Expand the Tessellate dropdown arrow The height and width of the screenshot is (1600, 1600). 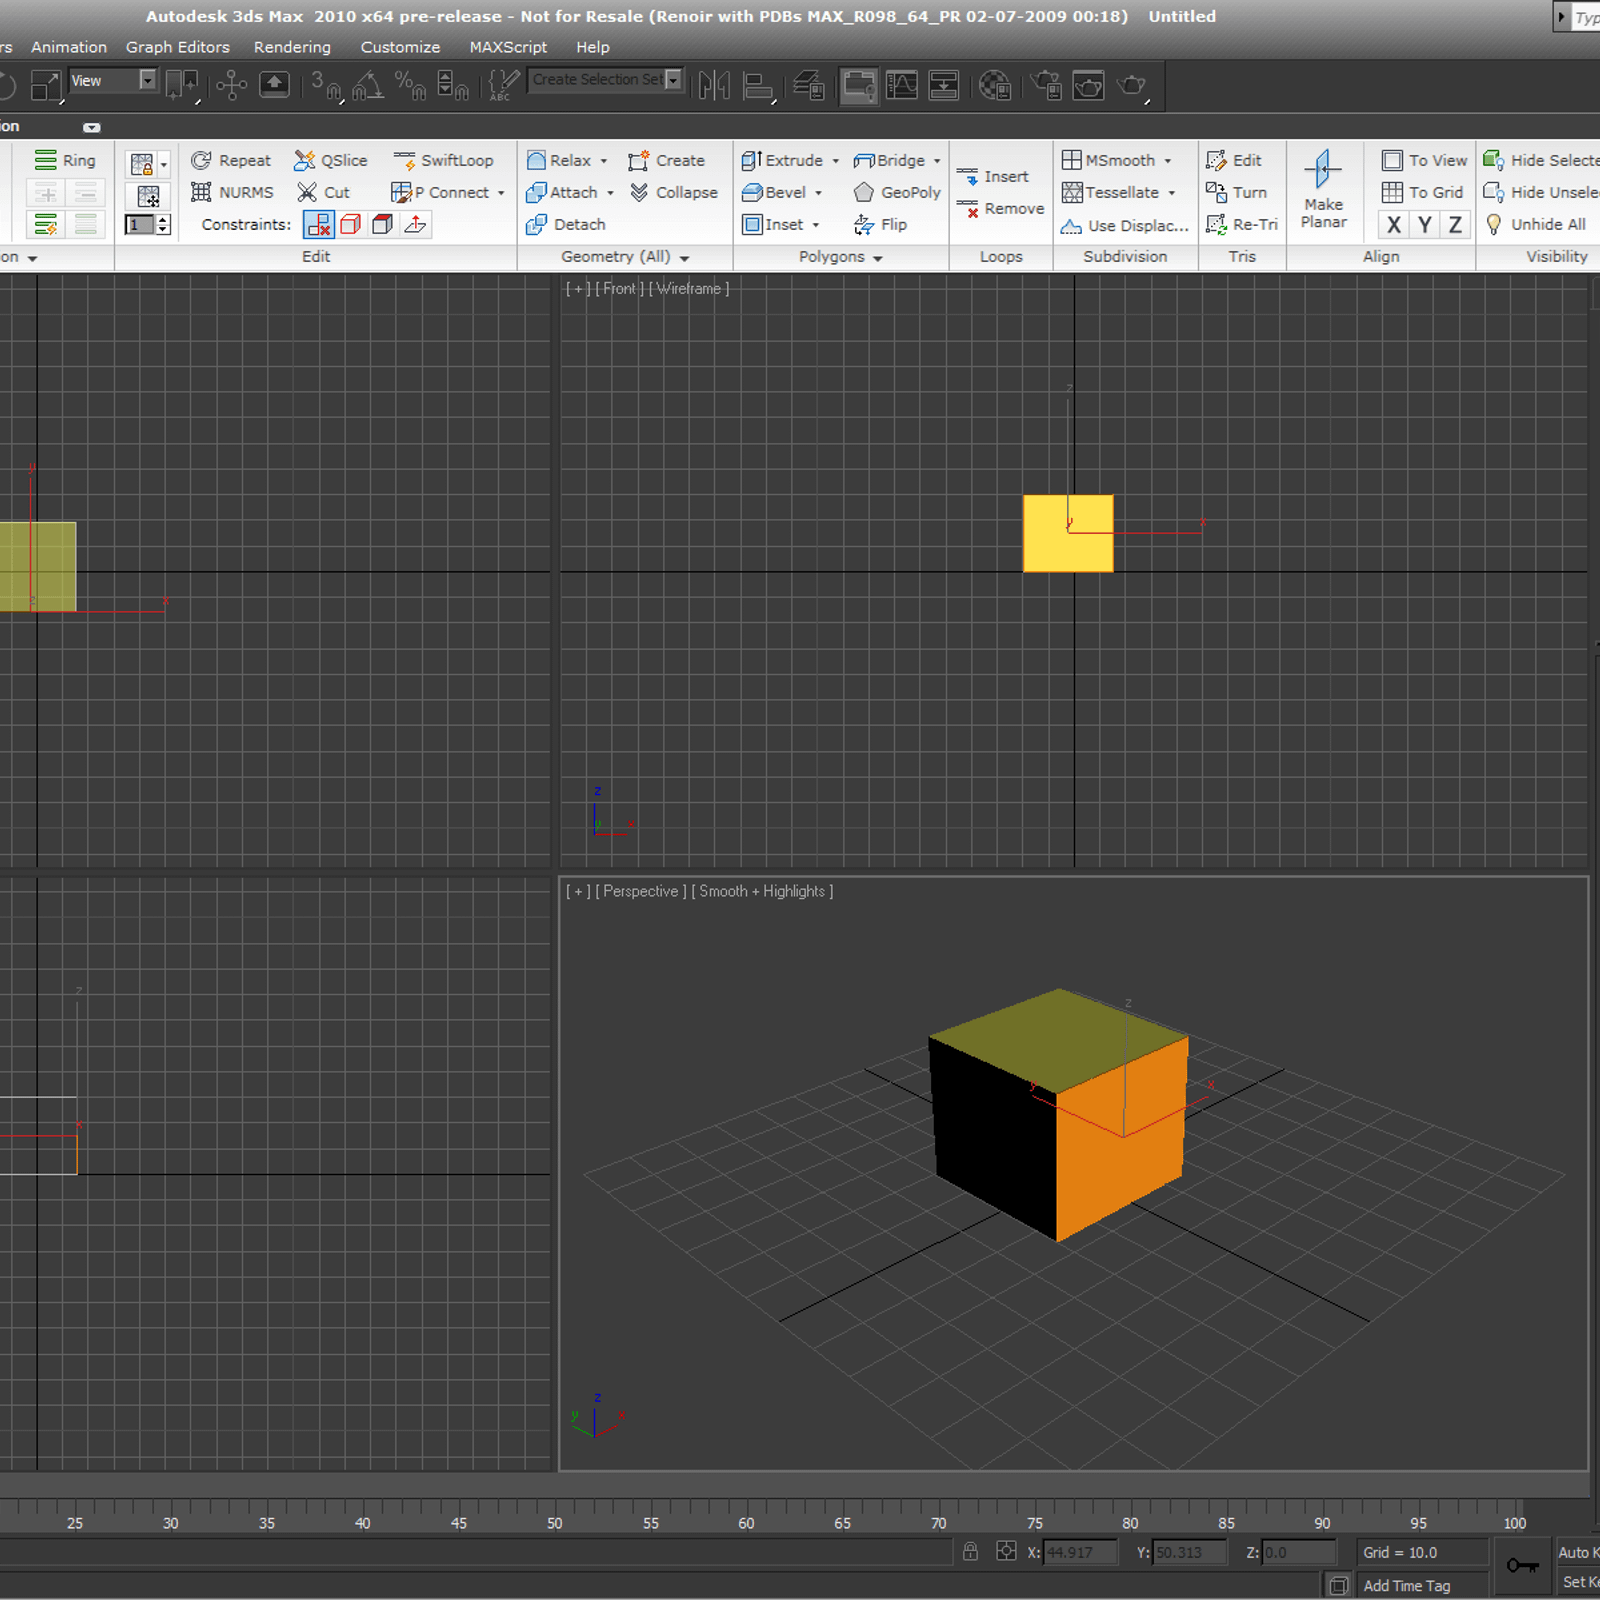pyautogui.click(x=1172, y=193)
